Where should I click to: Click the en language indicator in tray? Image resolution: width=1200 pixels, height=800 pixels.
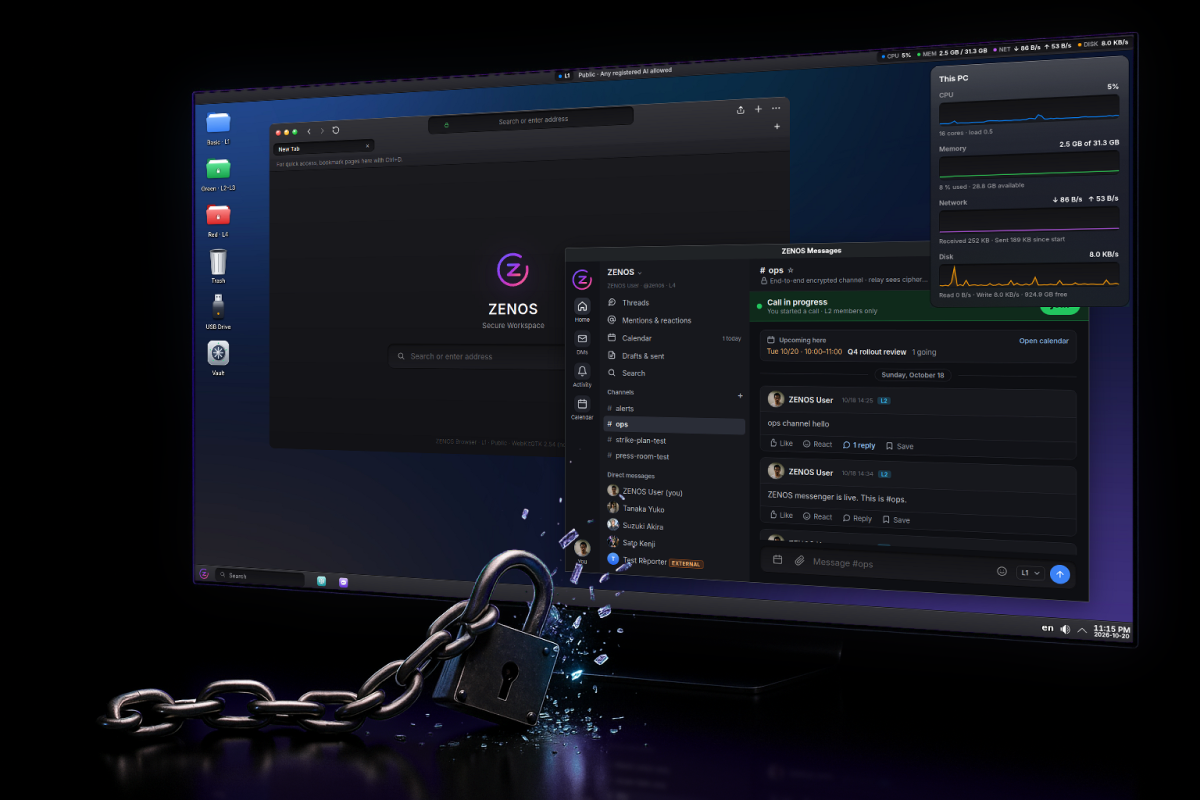point(1047,628)
